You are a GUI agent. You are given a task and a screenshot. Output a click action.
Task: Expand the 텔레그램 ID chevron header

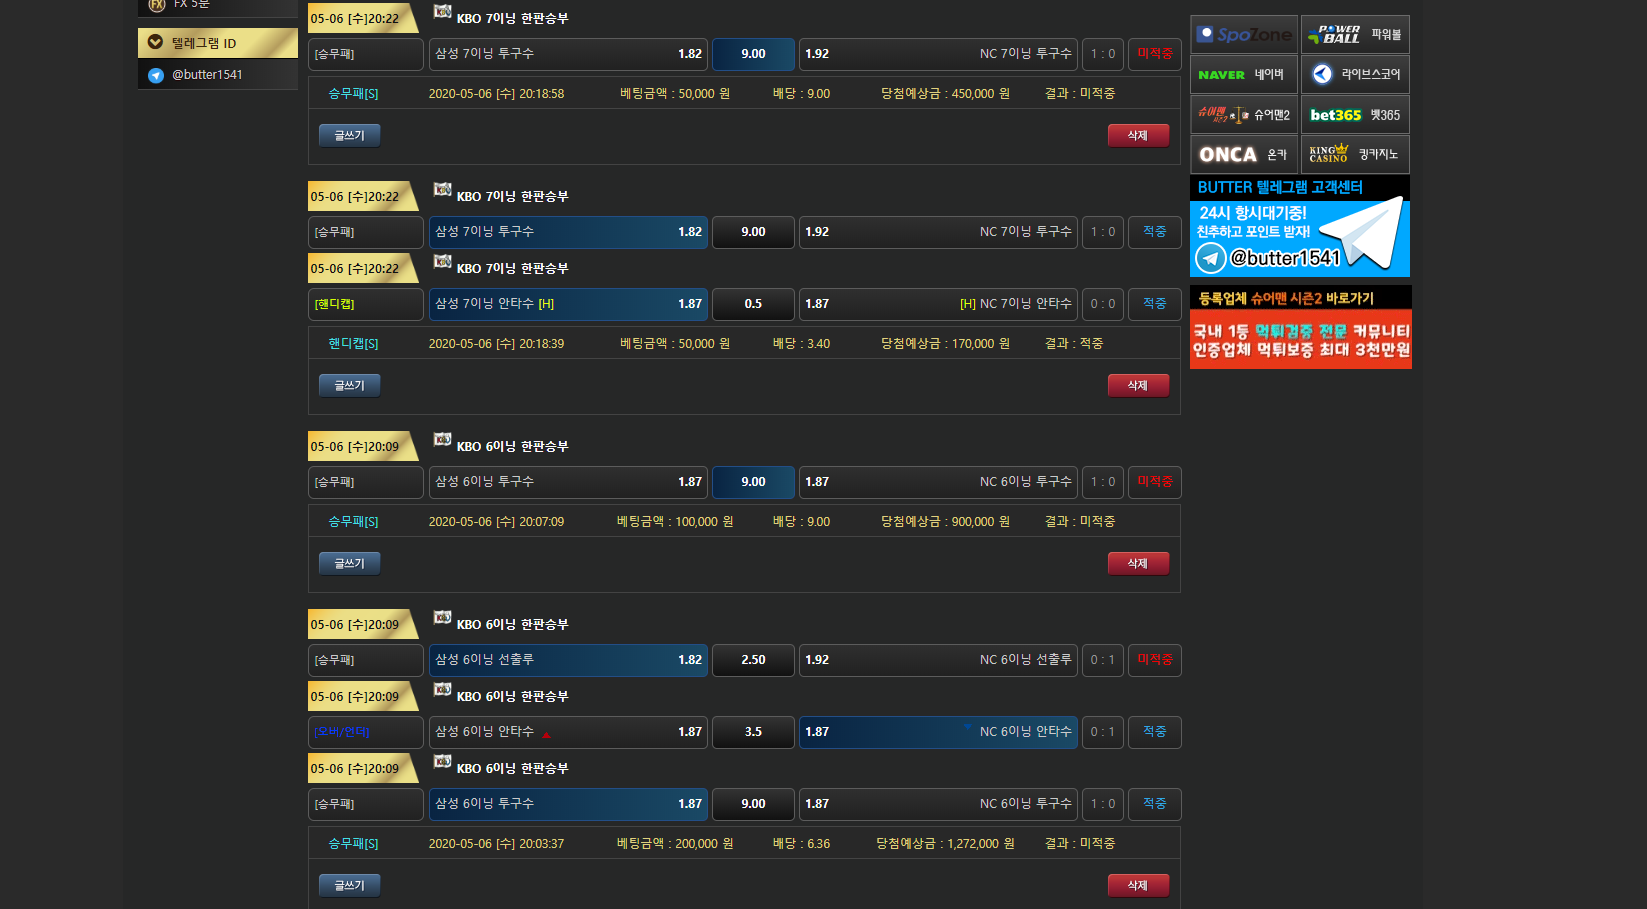tap(155, 43)
